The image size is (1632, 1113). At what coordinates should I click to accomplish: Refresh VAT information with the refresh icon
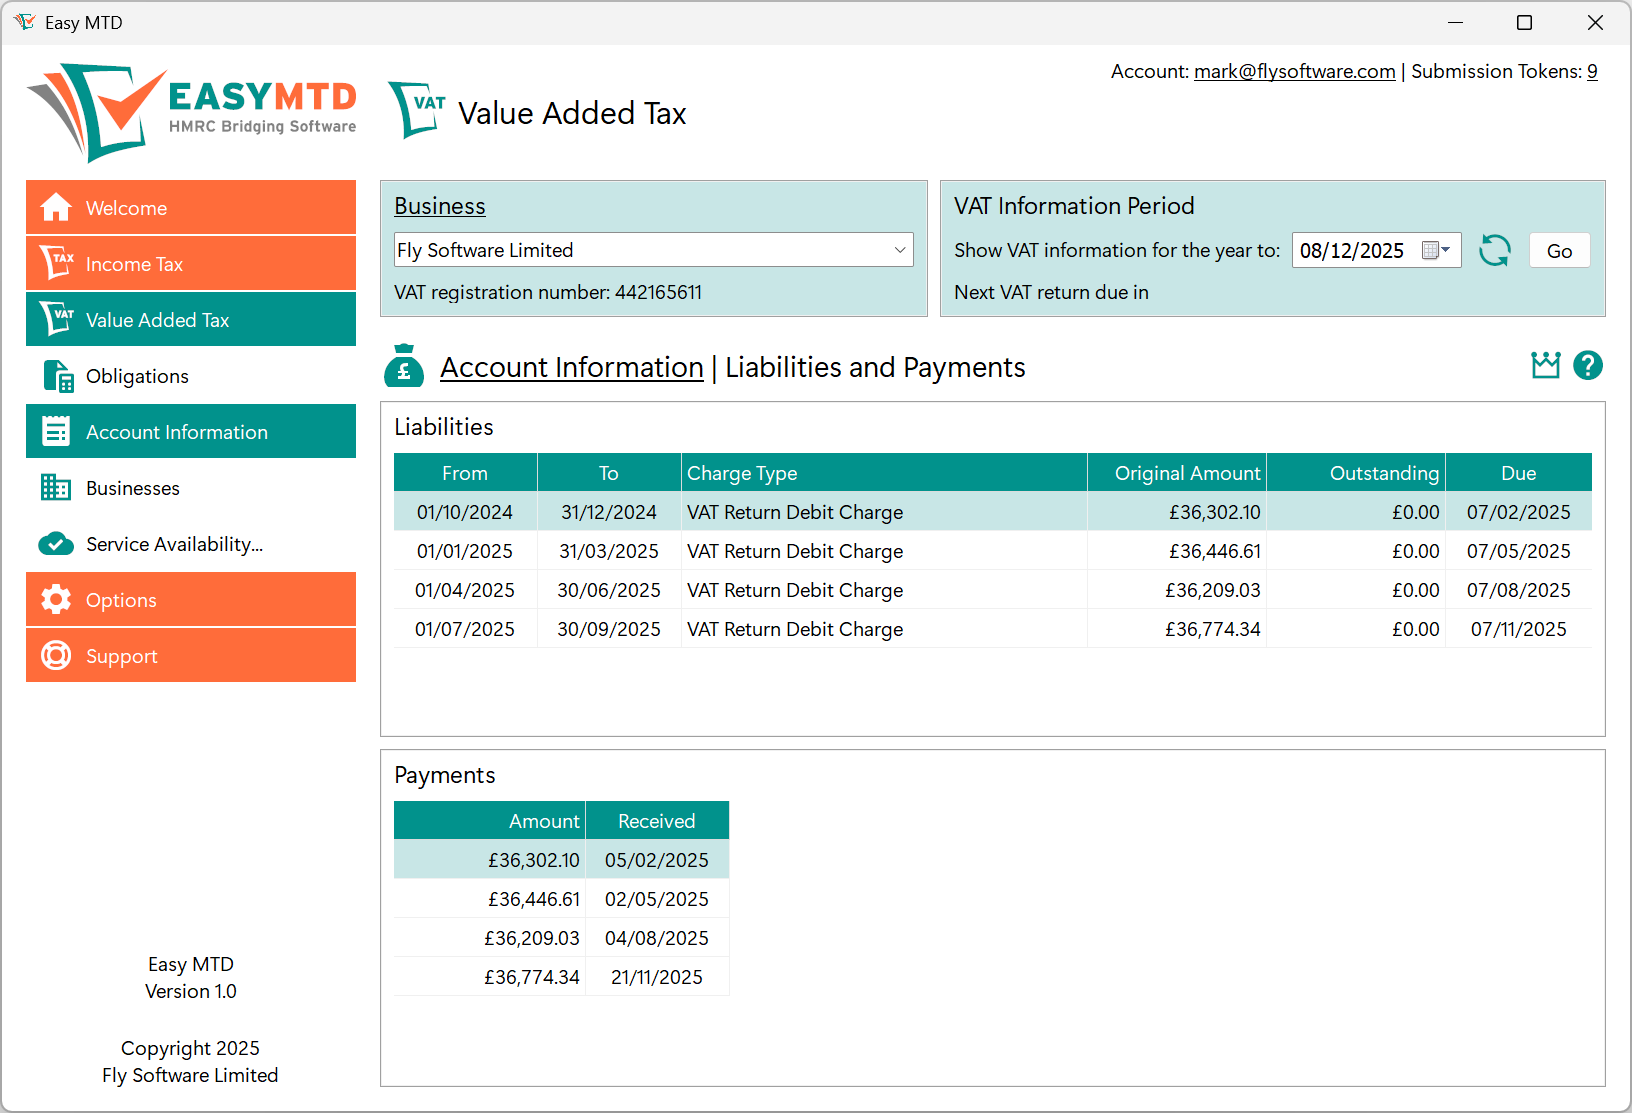tap(1495, 250)
